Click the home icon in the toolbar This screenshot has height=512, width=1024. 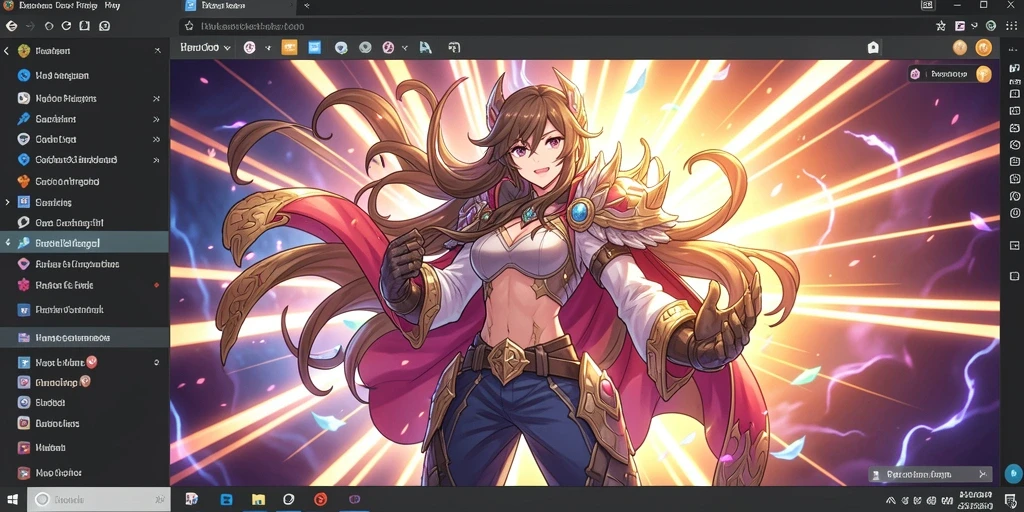(873, 47)
